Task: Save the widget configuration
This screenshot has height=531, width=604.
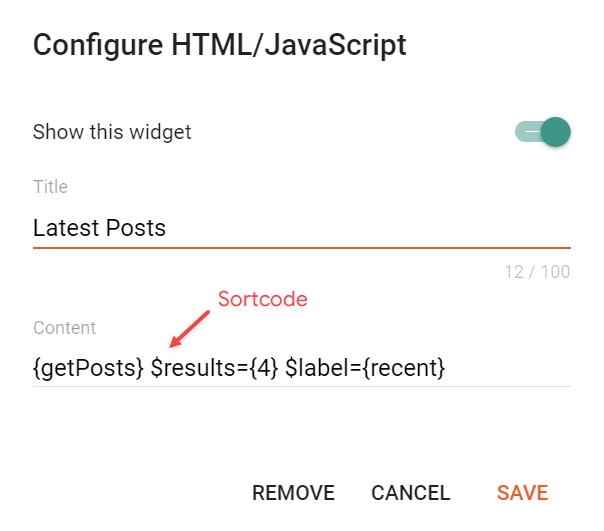Action: (x=522, y=493)
